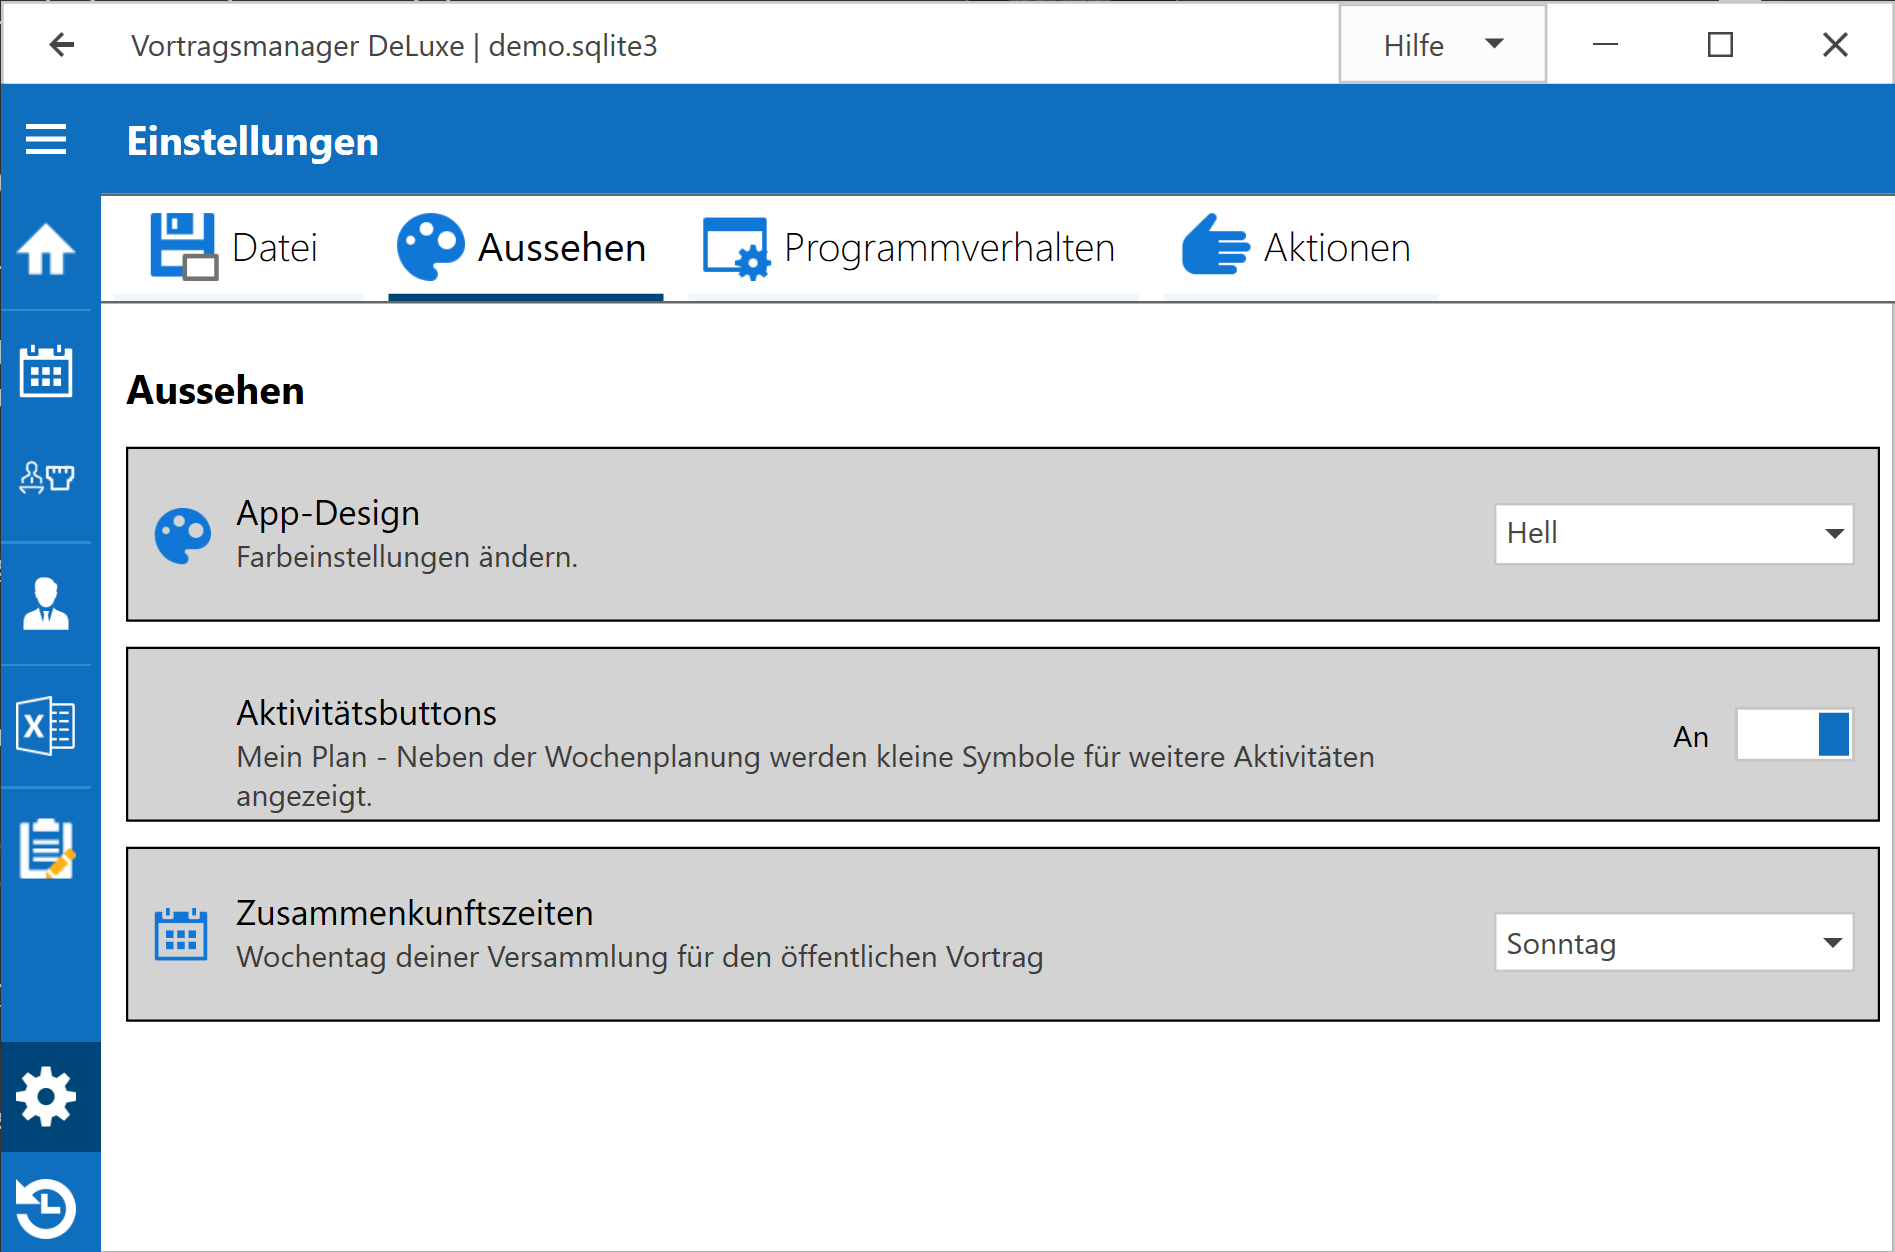Click the App-Design setting title
The width and height of the screenshot is (1895, 1252).
(328, 513)
